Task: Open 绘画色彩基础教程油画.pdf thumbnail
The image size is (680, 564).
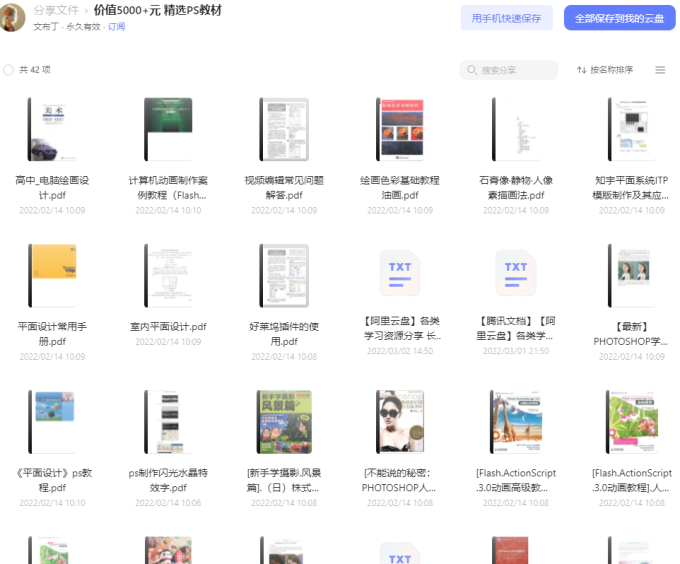Action: click(x=399, y=130)
